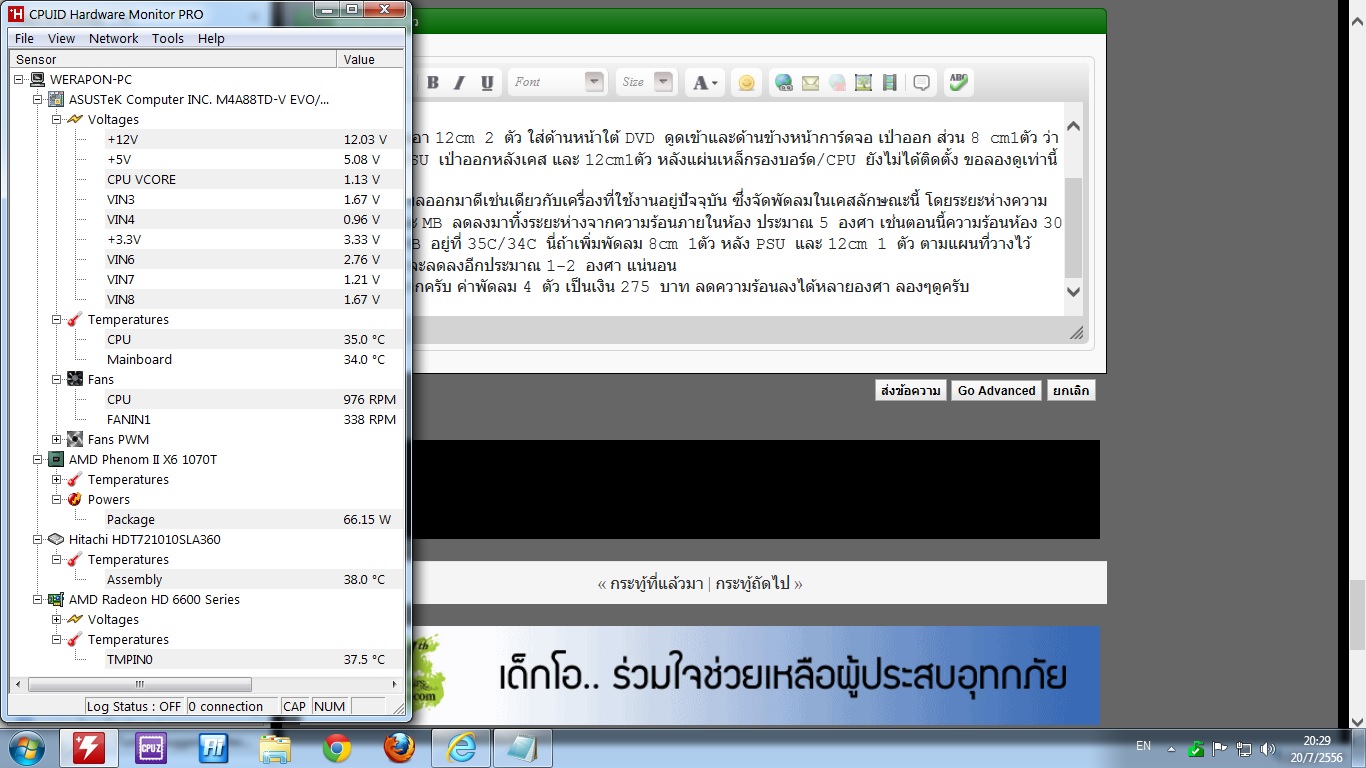Open the Network menu in HWMonitor

[x=113, y=38]
